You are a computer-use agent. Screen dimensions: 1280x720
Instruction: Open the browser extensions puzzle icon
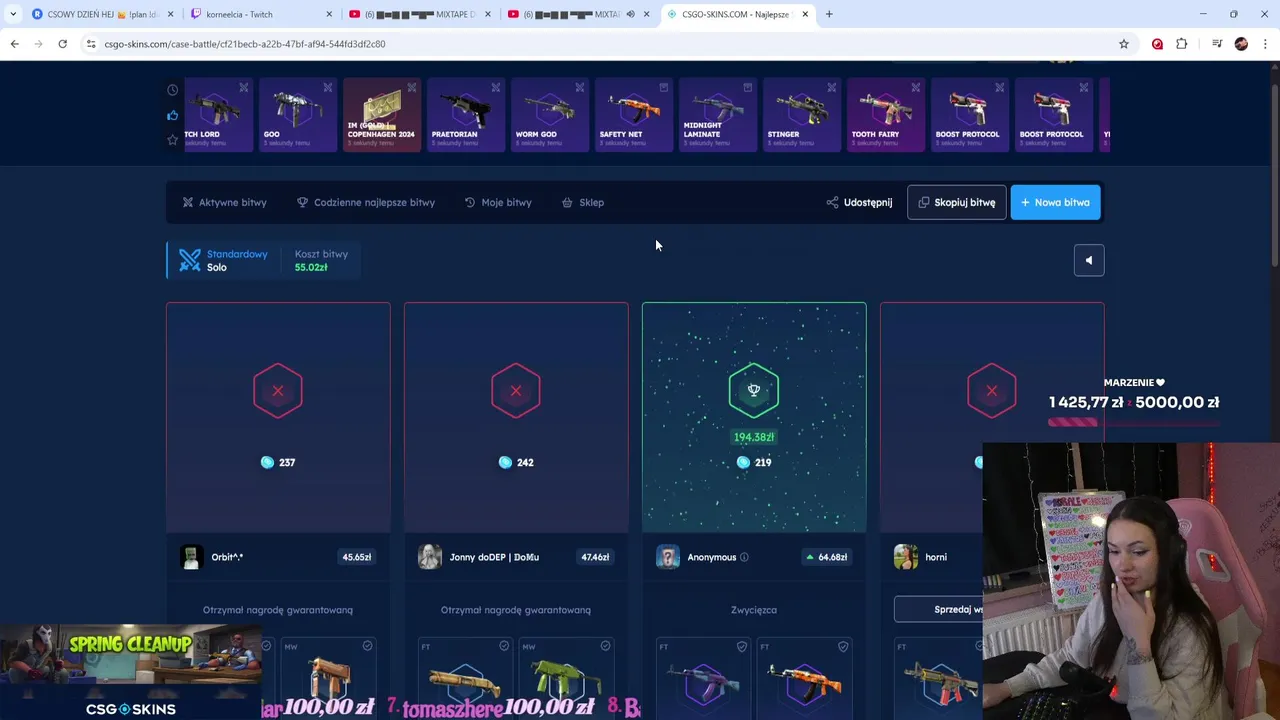coord(1182,44)
